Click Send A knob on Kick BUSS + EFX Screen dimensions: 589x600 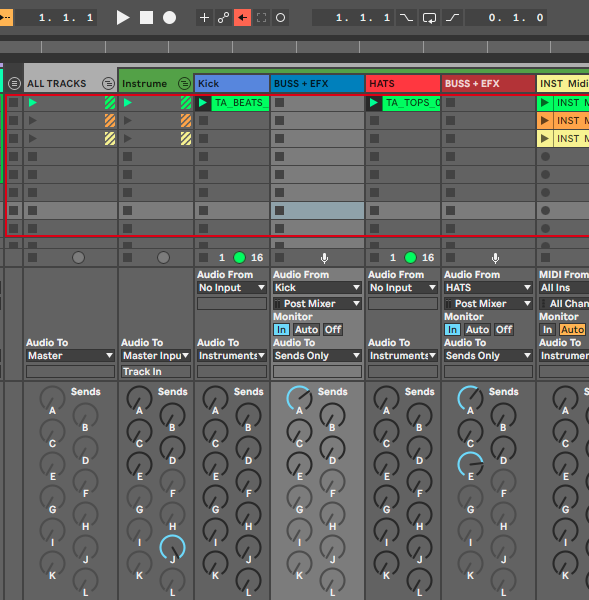(x=299, y=399)
